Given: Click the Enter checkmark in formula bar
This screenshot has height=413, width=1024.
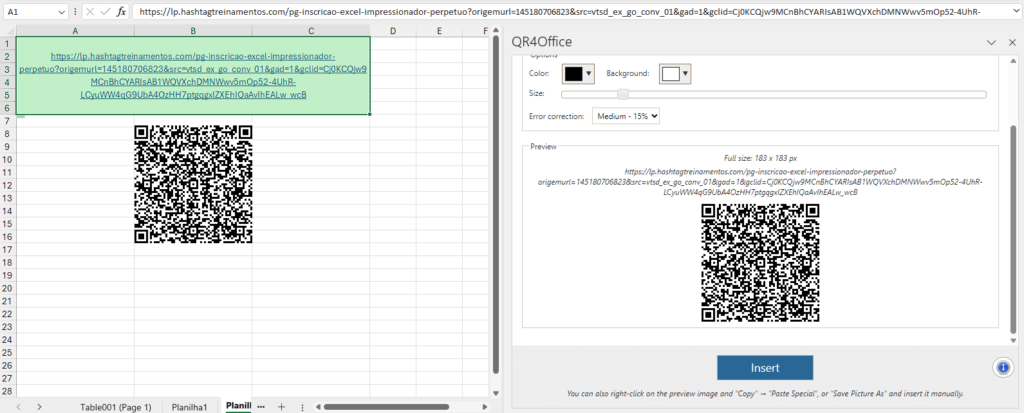Looking at the screenshot, I should (105, 12).
